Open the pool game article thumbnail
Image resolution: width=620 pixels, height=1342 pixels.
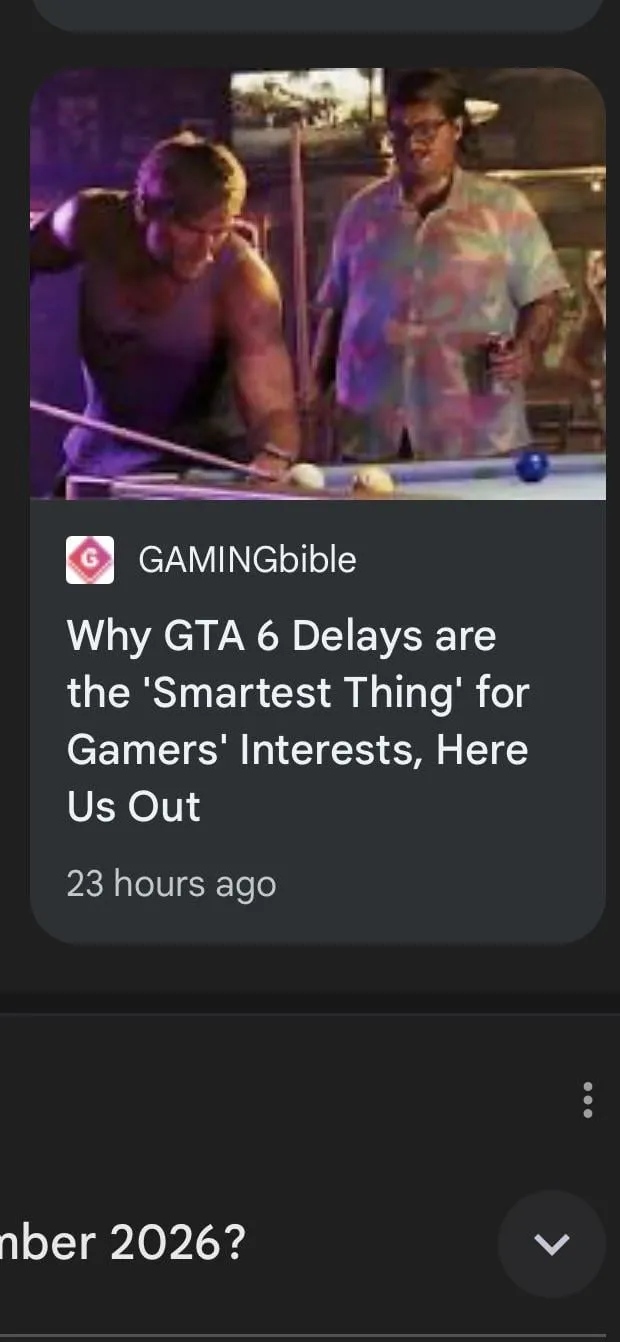pos(317,283)
